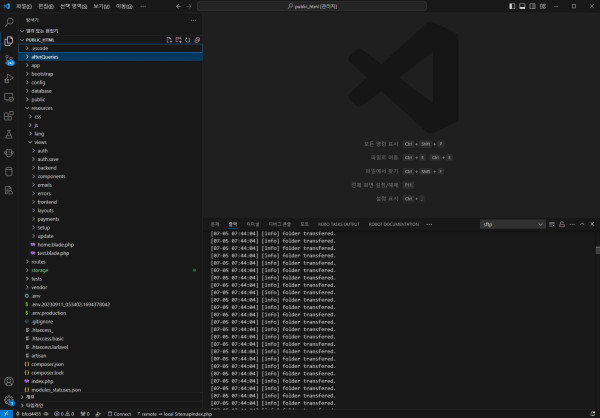Viewport: 600px width, 418px height.
Task: Open the .htaccess.basic file
Action: pyautogui.click(x=111, y=338)
